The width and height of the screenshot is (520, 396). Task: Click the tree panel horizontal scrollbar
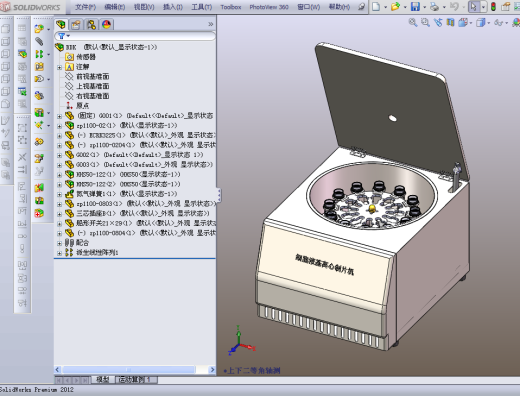point(129,370)
